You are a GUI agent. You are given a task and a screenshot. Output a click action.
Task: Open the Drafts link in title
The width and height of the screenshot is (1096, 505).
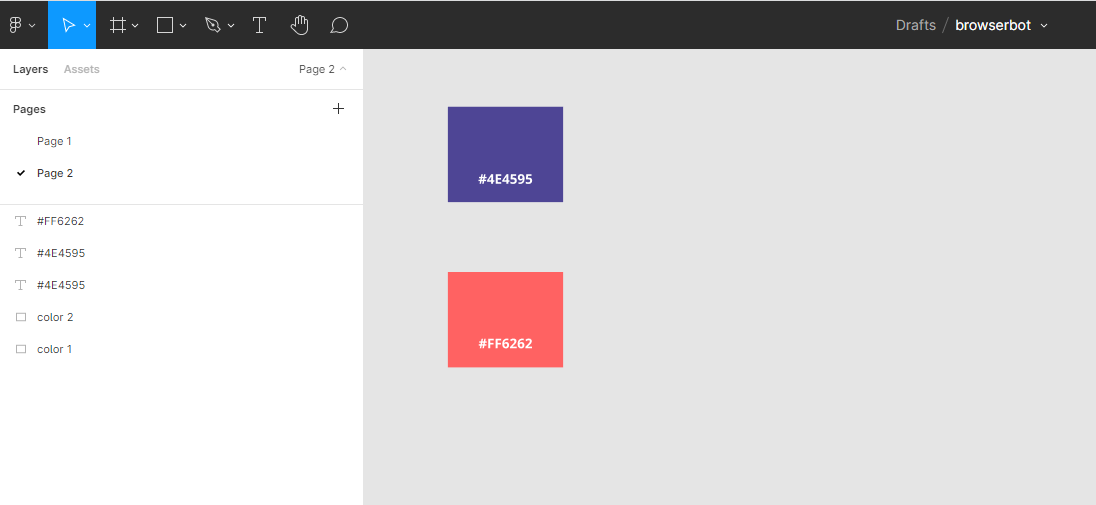click(x=915, y=25)
